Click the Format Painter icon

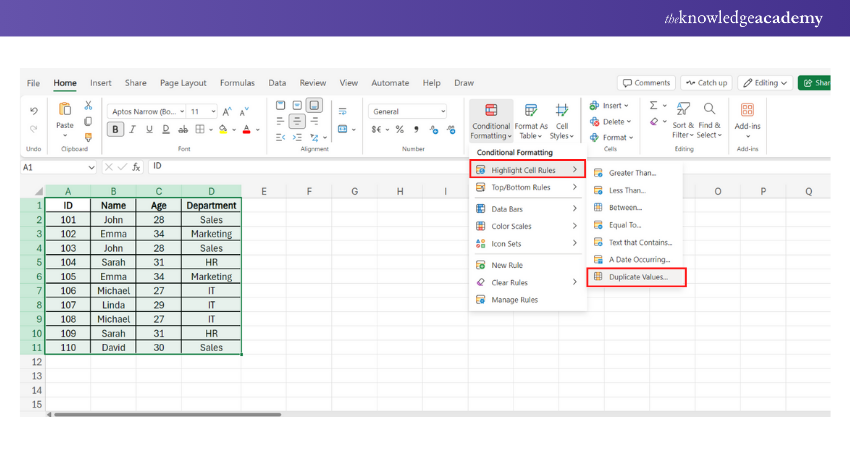(88, 137)
